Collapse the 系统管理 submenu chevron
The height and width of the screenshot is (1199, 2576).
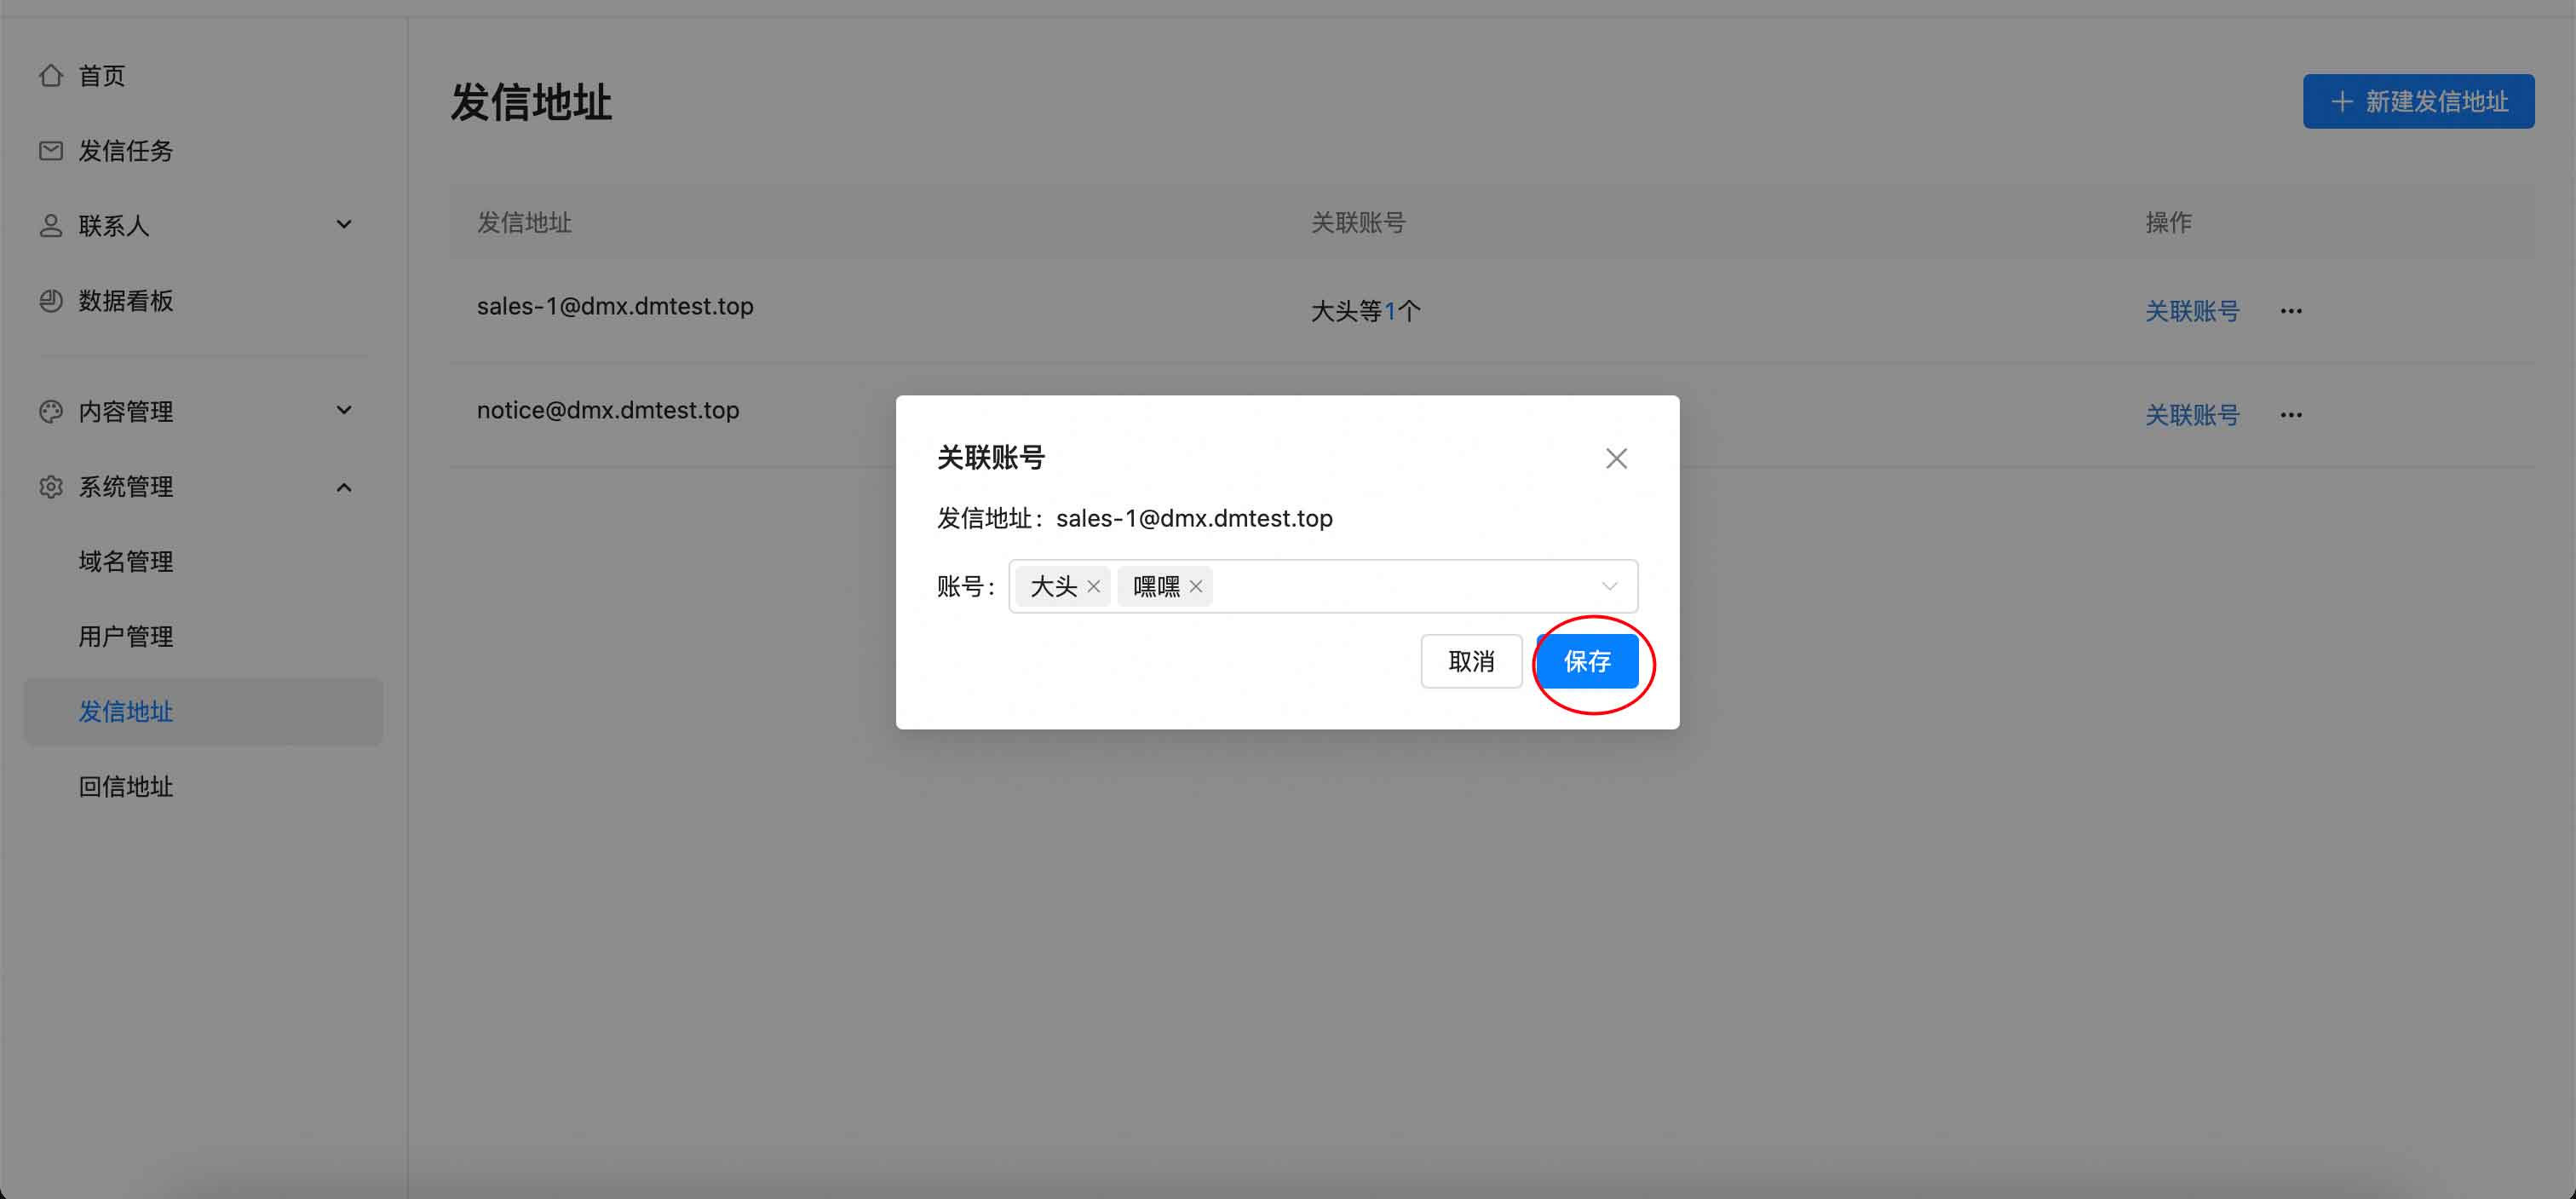click(344, 487)
